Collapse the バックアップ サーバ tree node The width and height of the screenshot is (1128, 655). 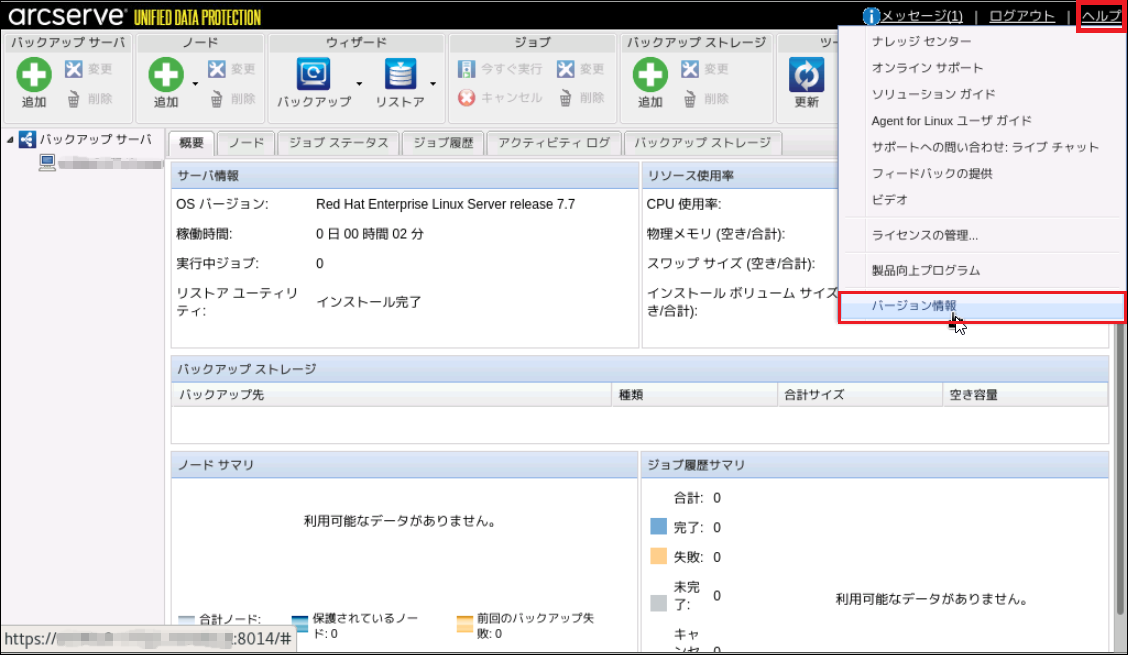click(10, 140)
